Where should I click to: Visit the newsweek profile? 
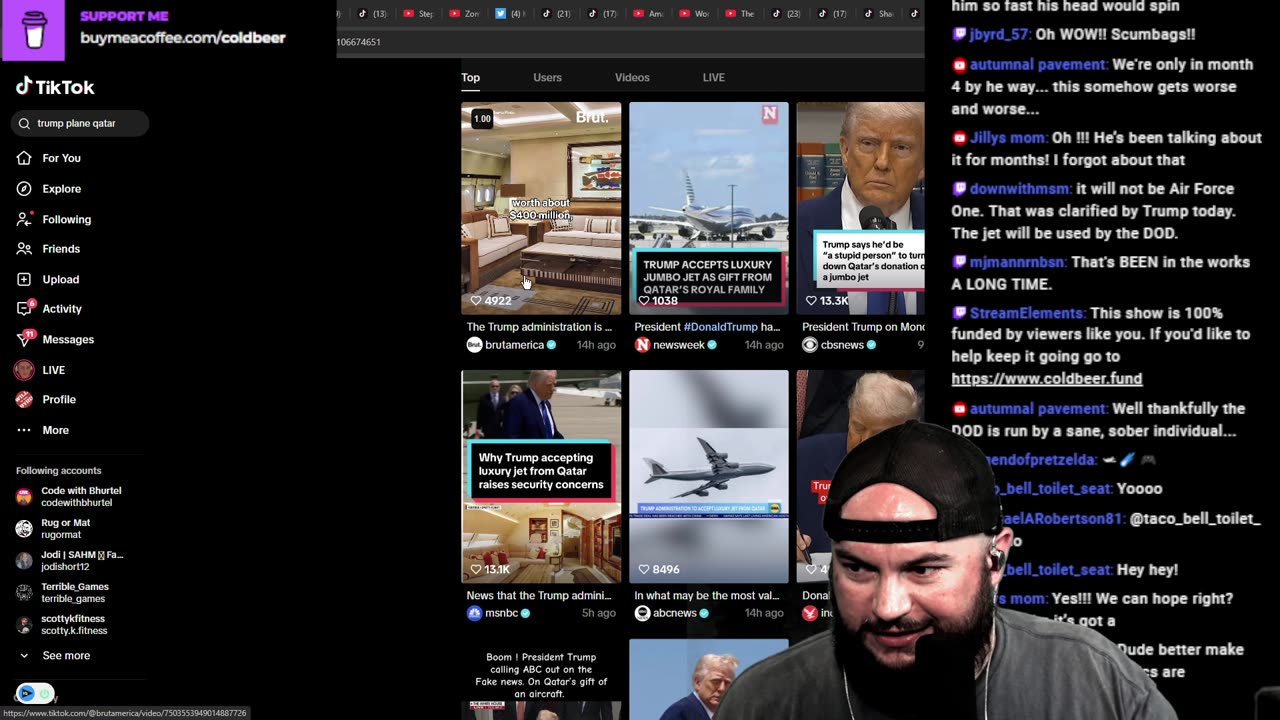pos(678,345)
